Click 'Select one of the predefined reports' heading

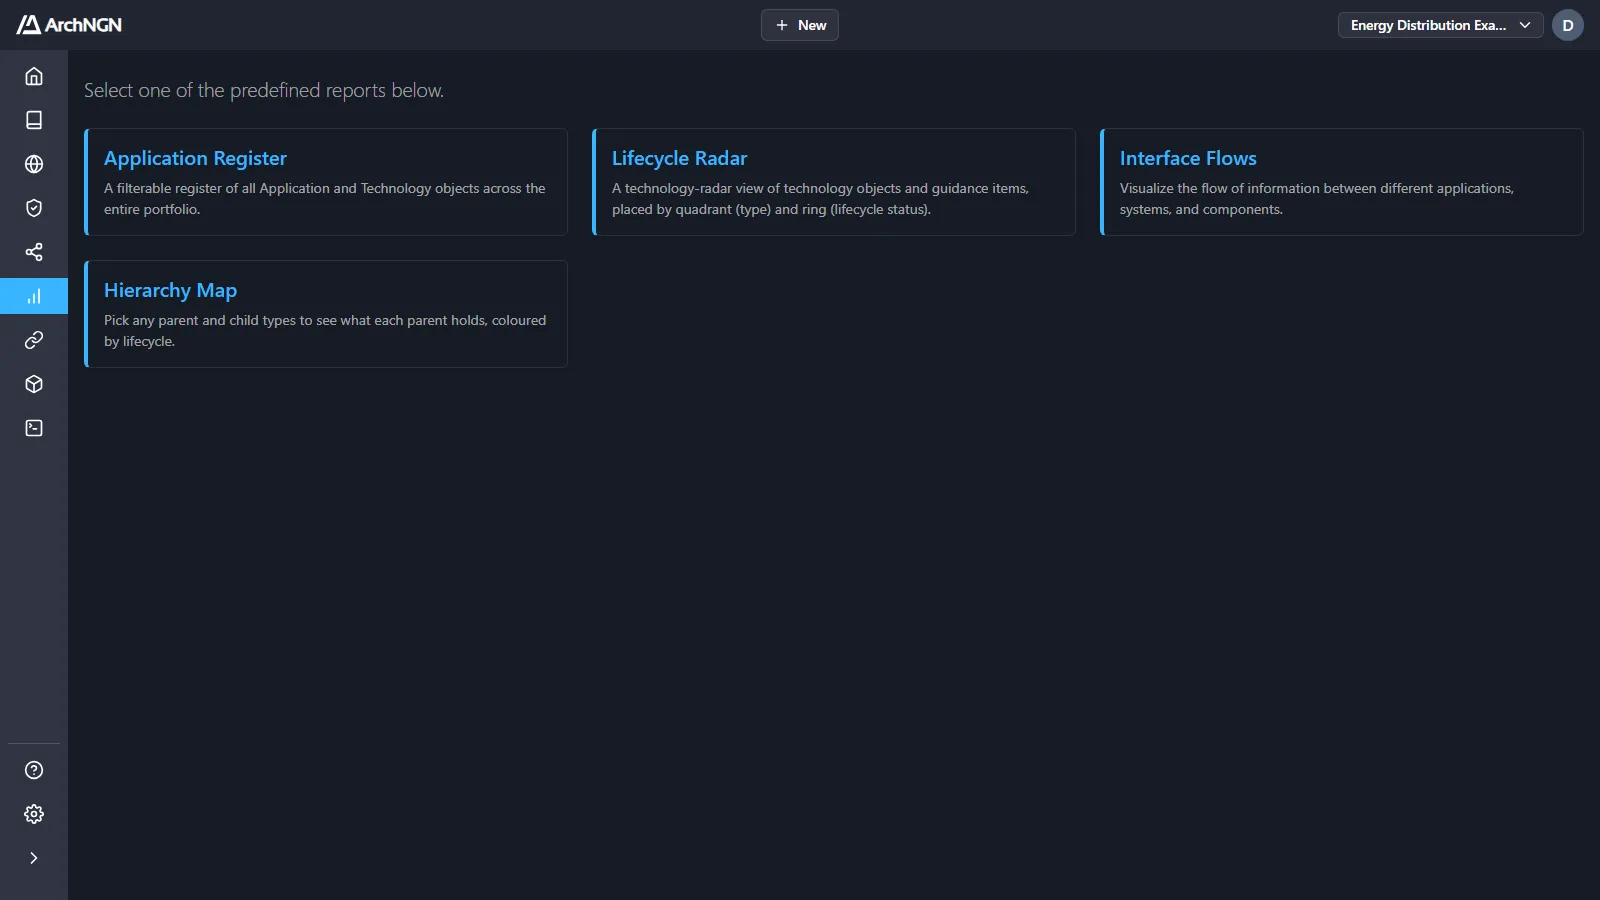tap(264, 90)
